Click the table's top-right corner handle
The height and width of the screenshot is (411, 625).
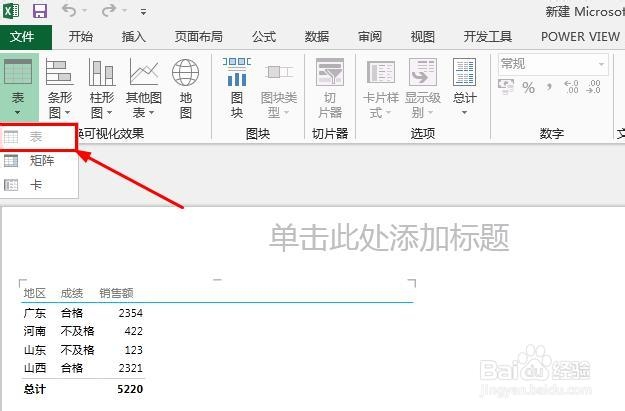[412, 283]
